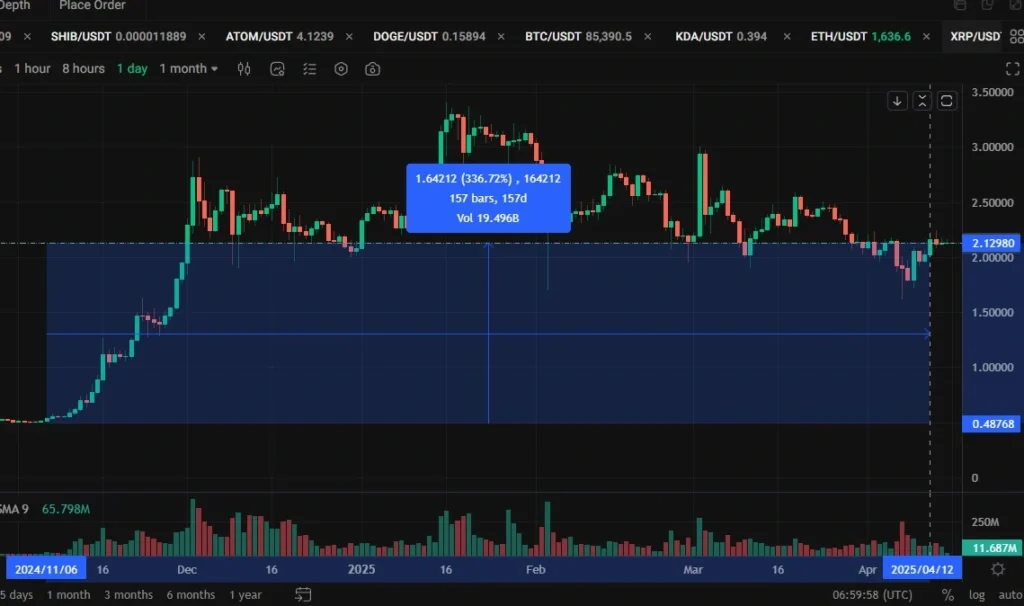Open the indicators panel icon
This screenshot has height=606, width=1024.
[277, 69]
